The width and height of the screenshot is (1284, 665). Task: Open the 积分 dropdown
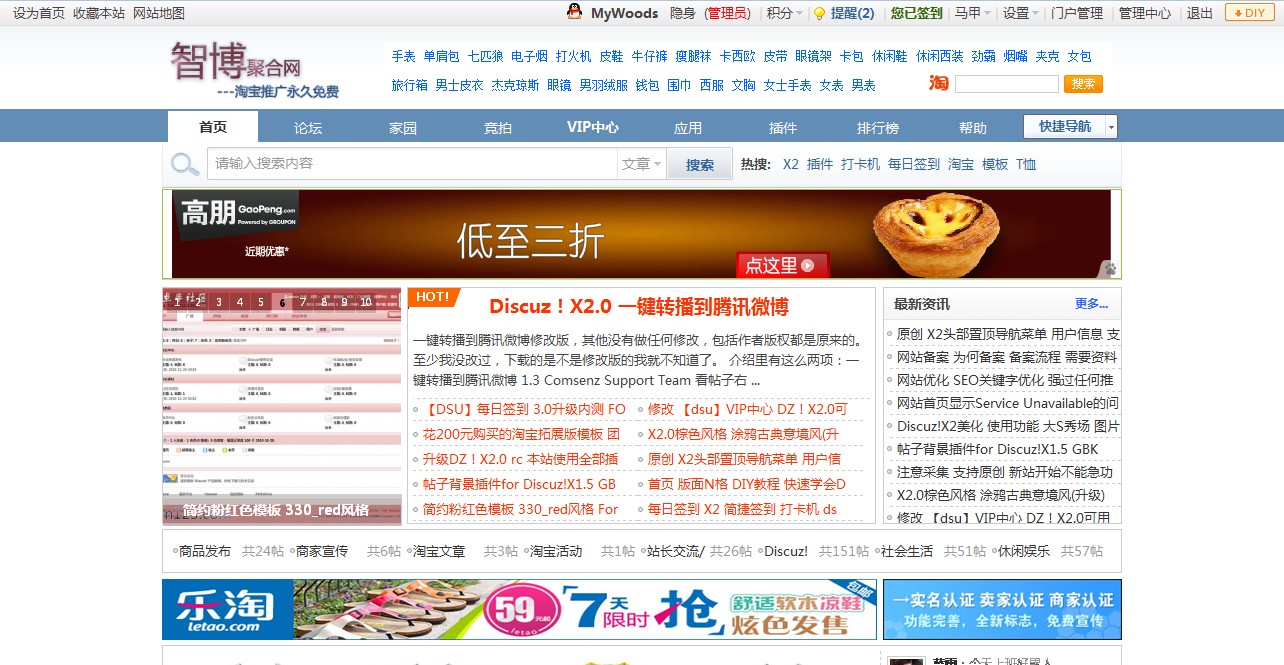(x=784, y=13)
